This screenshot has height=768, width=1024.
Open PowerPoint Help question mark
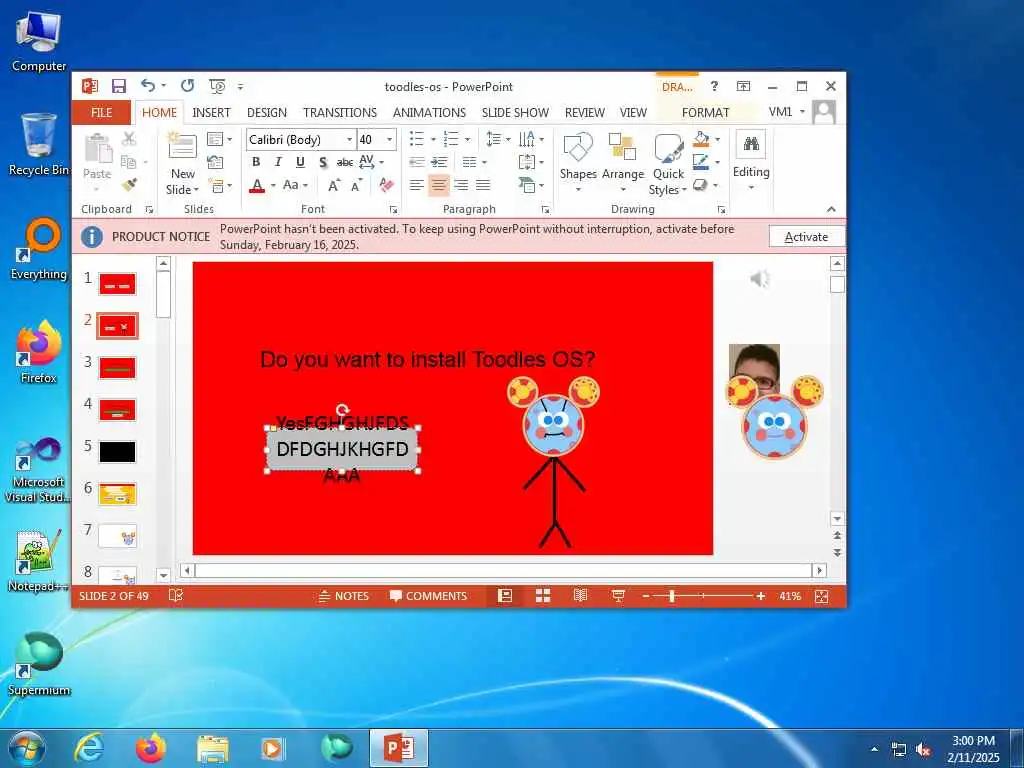tap(714, 86)
